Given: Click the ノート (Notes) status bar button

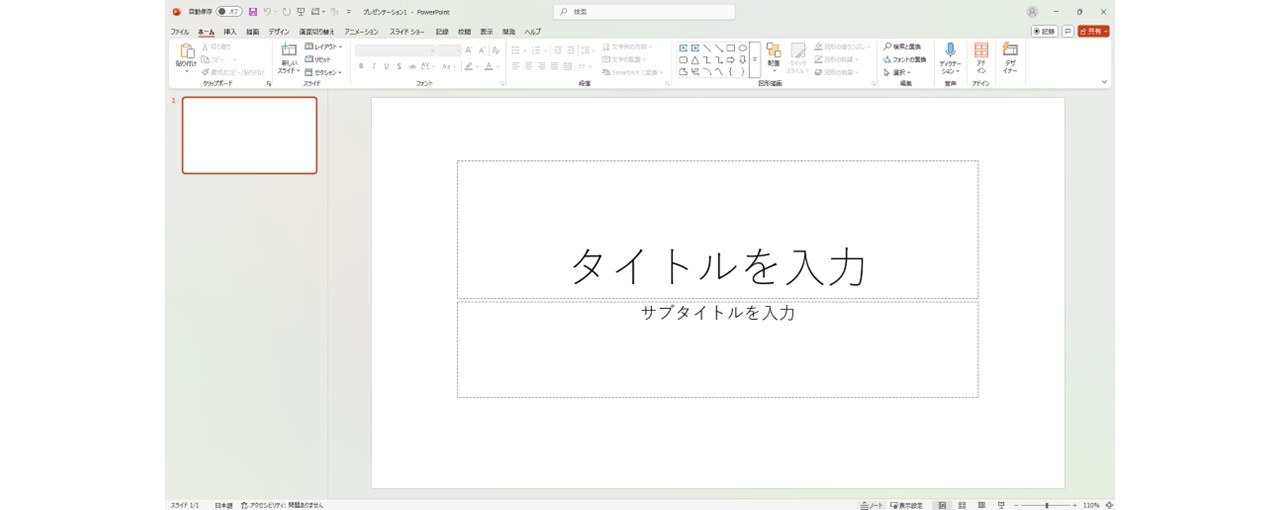Looking at the screenshot, I should [871, 505].
